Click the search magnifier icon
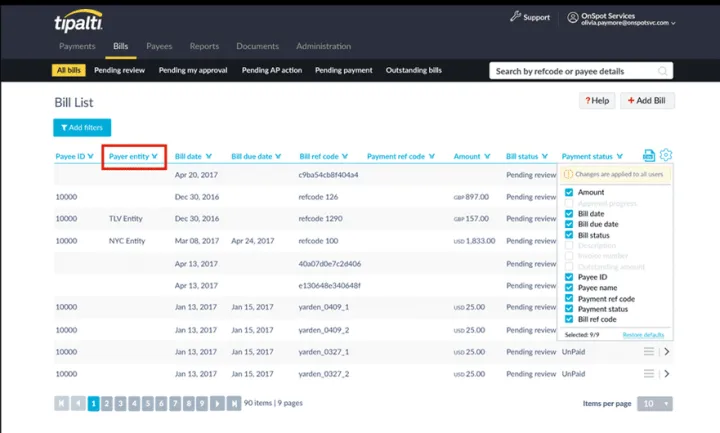 pos(662,71)
